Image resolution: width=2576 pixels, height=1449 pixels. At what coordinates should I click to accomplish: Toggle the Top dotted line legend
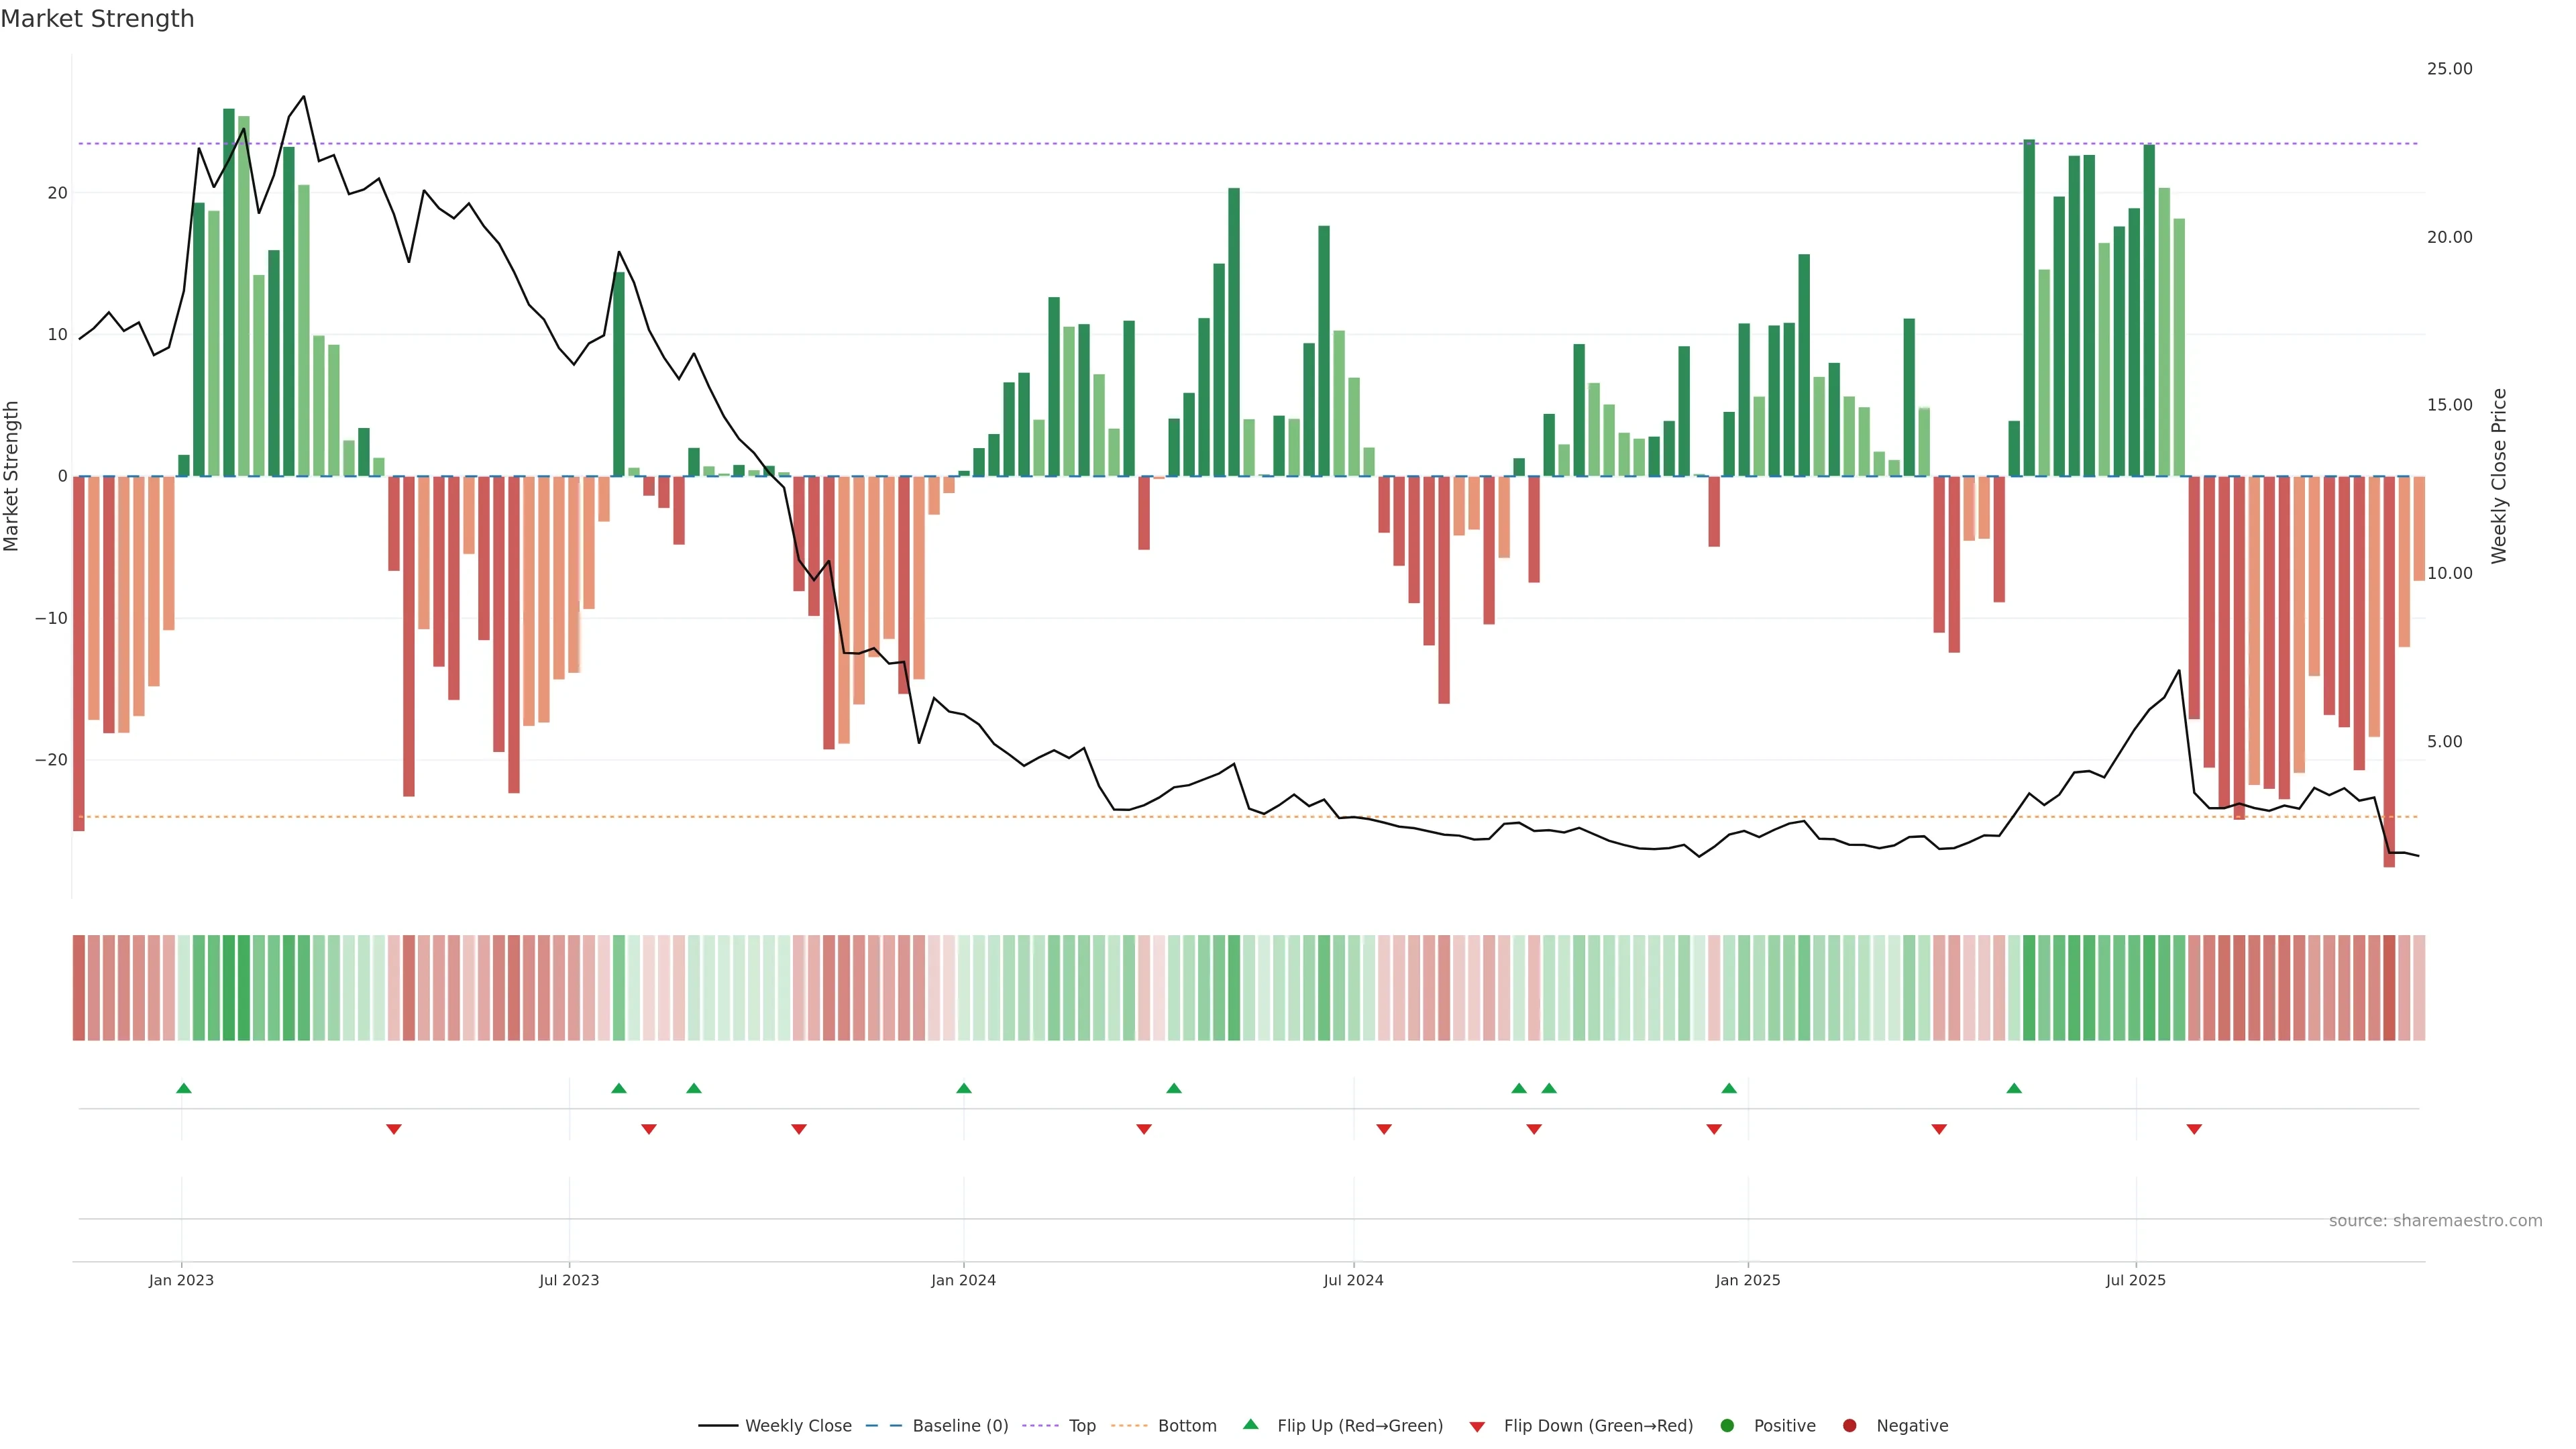[1081, 1426]
